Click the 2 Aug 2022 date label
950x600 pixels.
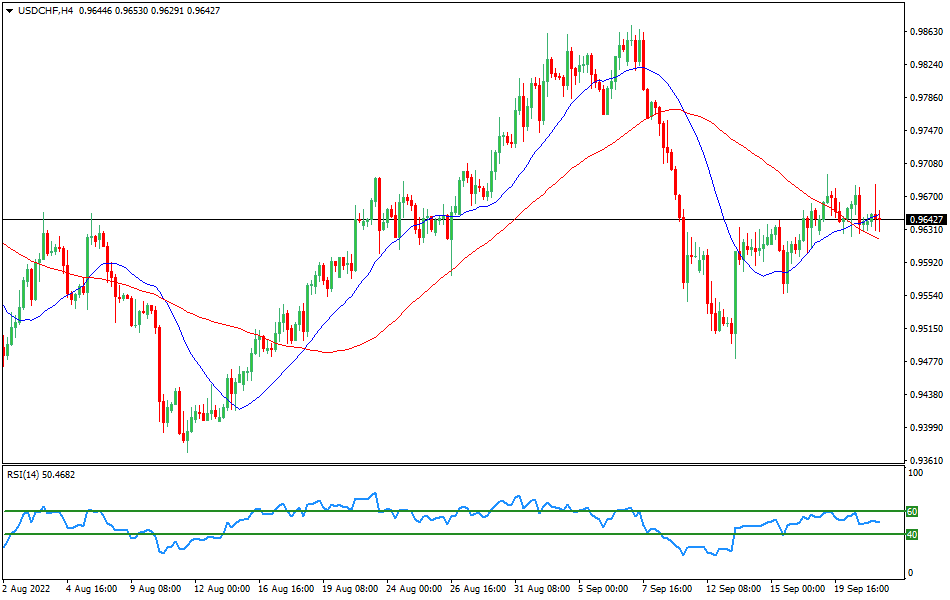click(x=25, y=589)
